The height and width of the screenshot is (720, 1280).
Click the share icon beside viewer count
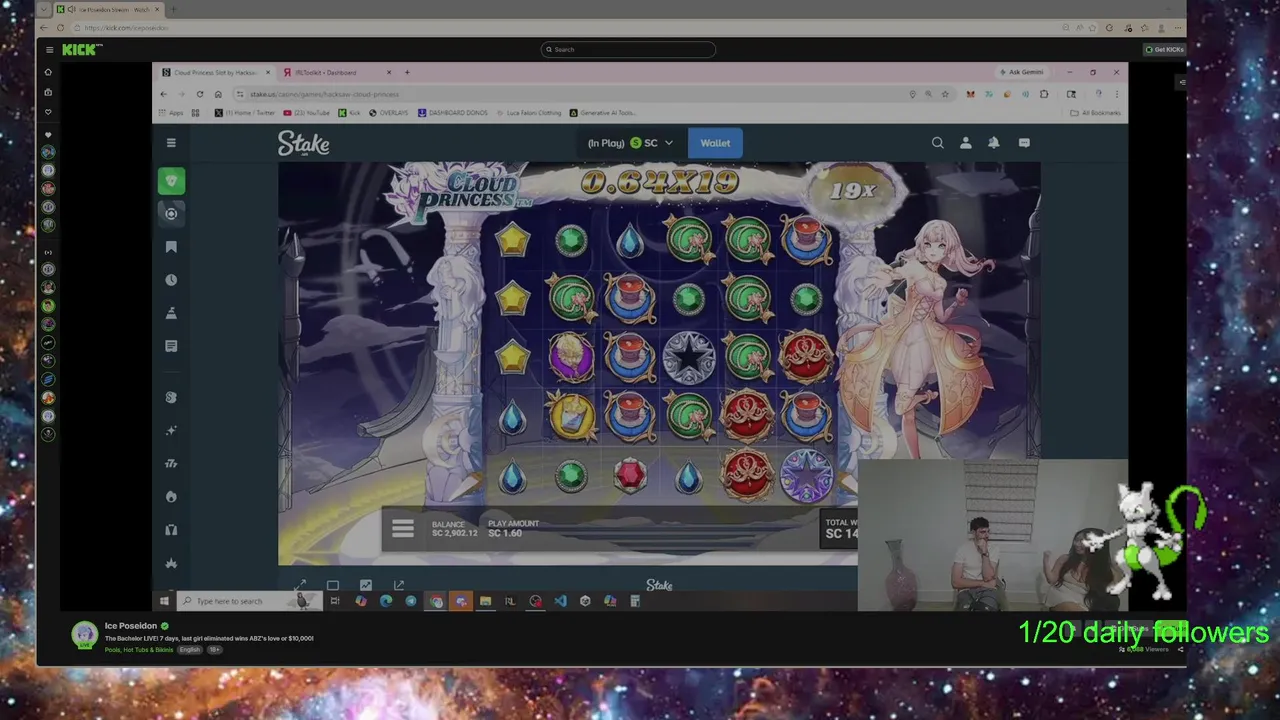click(1180, 649)
